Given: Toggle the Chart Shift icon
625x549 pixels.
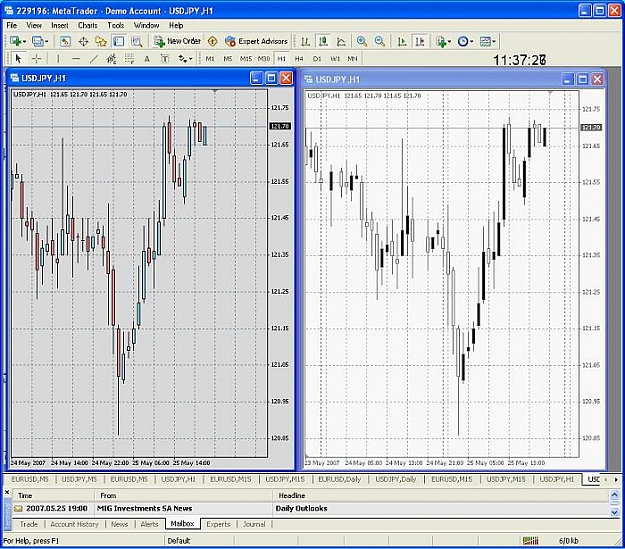Looking at the screenshot, I should point(420,41).
